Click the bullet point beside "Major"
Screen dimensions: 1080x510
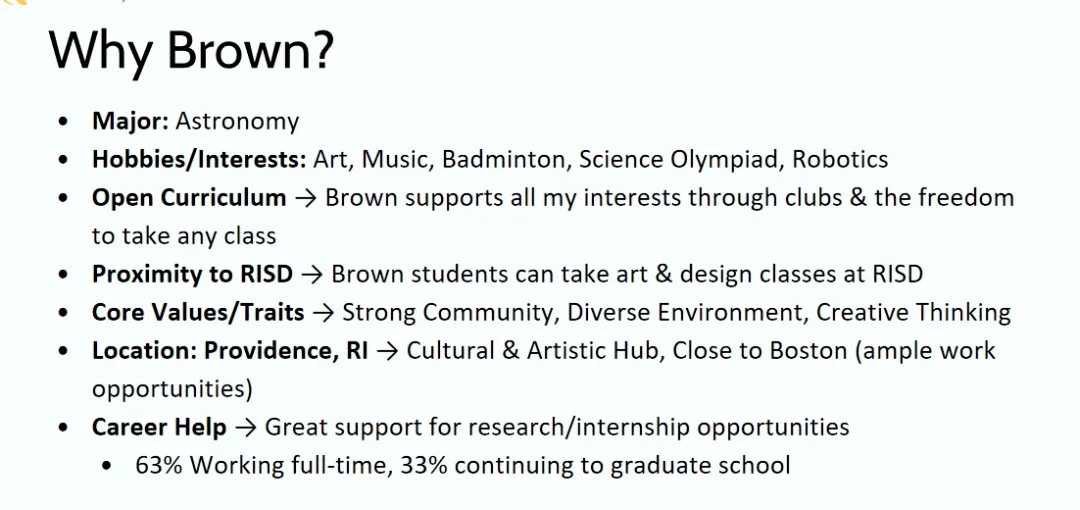(x=64, y=122)
